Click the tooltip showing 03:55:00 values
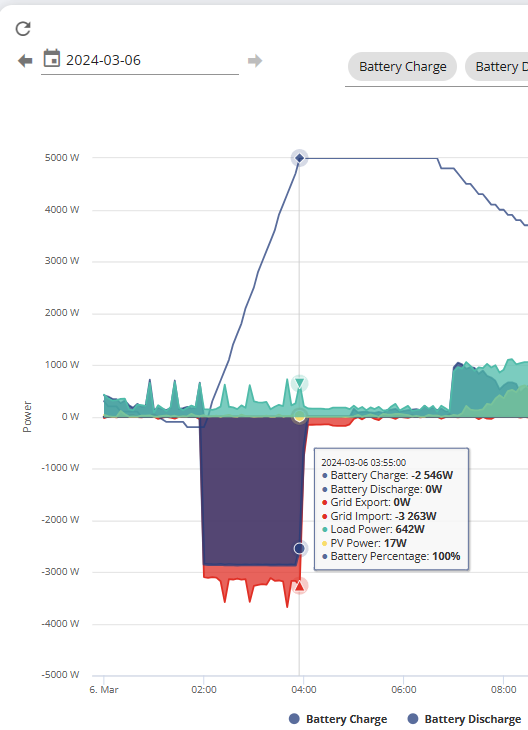This screenshot has height=730, width=528. pyautogui.click(x=392, y=509)
